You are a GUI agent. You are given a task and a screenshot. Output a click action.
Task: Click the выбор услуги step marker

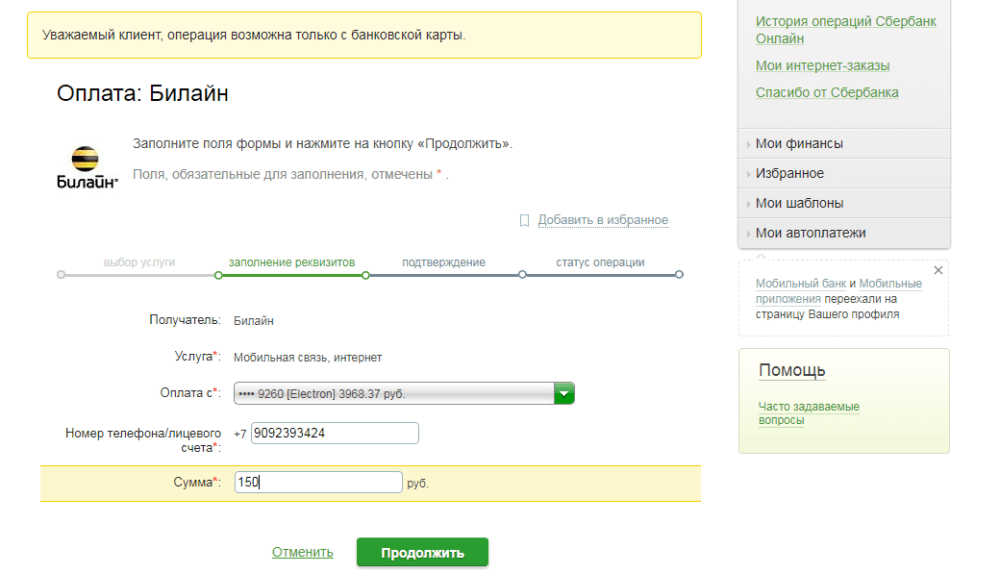tap(61, 275)
